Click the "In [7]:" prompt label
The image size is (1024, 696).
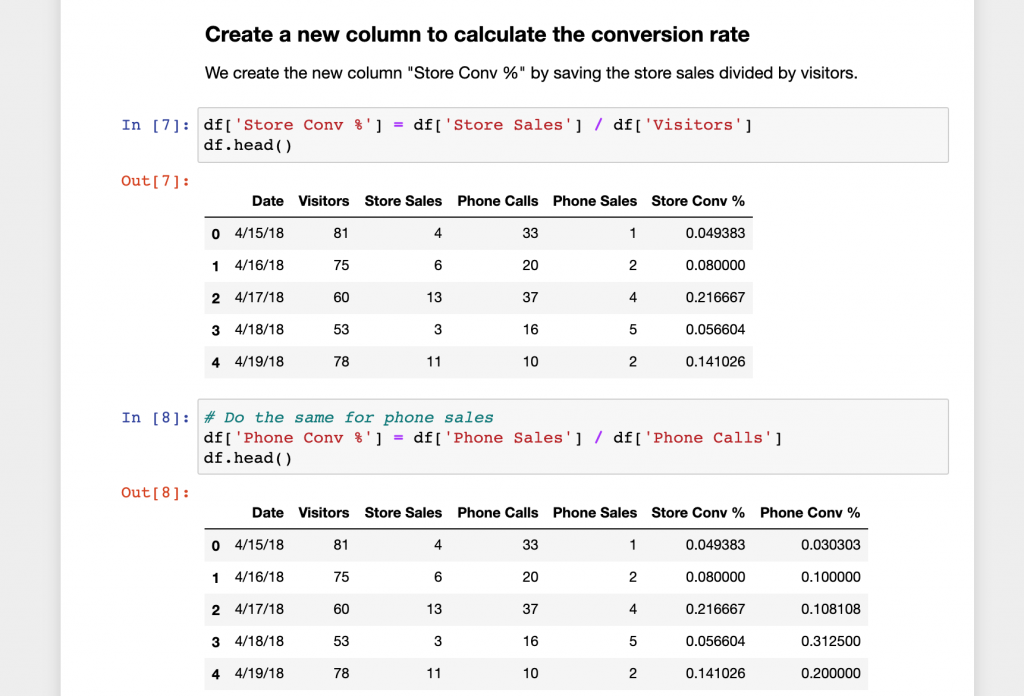[155, 125]
